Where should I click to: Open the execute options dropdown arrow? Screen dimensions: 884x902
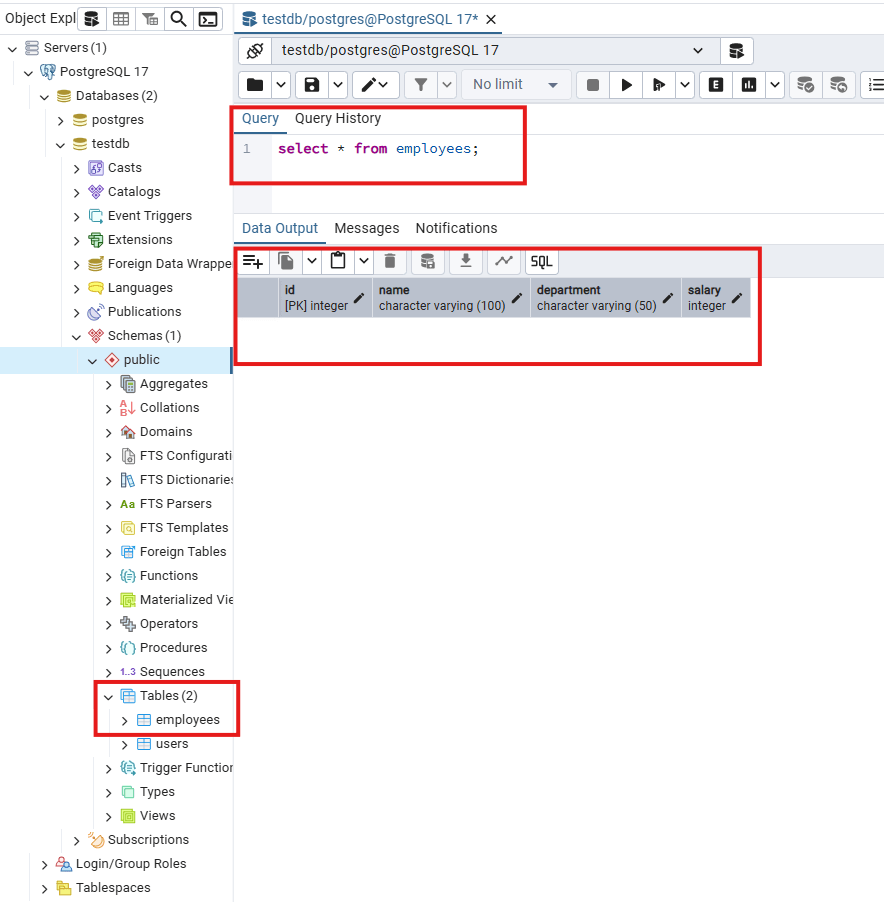tap(685, 85)
